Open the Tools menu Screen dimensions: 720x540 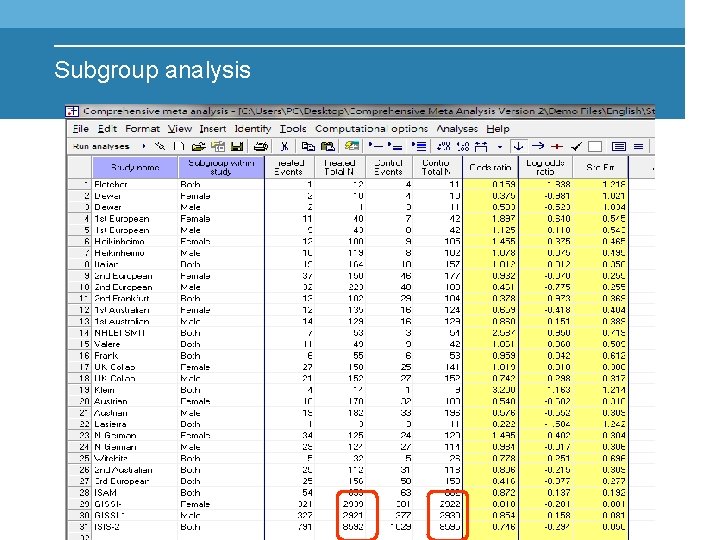[293, 129]
